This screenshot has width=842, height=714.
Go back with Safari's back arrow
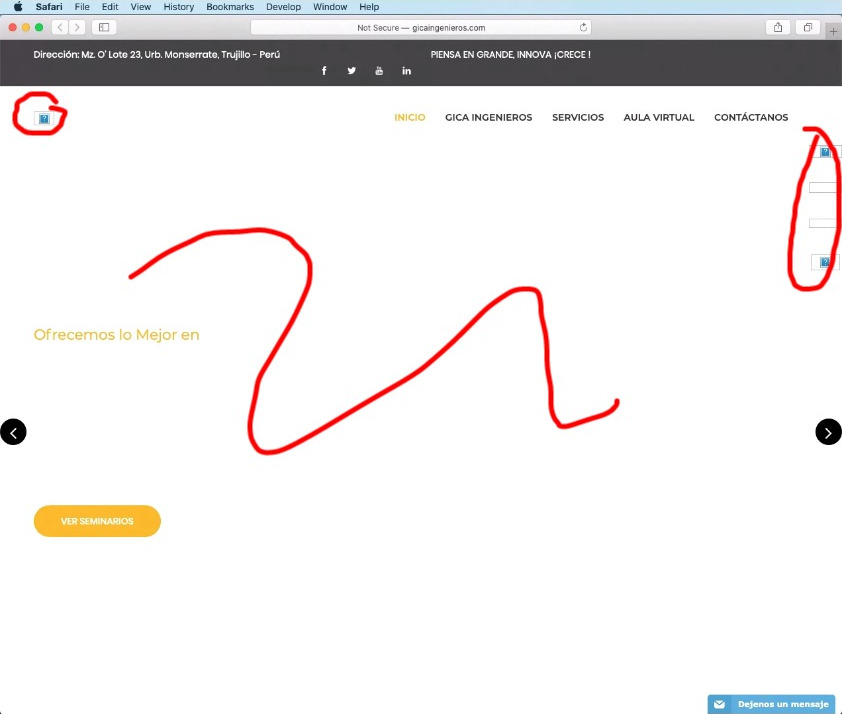click(60, 27)
